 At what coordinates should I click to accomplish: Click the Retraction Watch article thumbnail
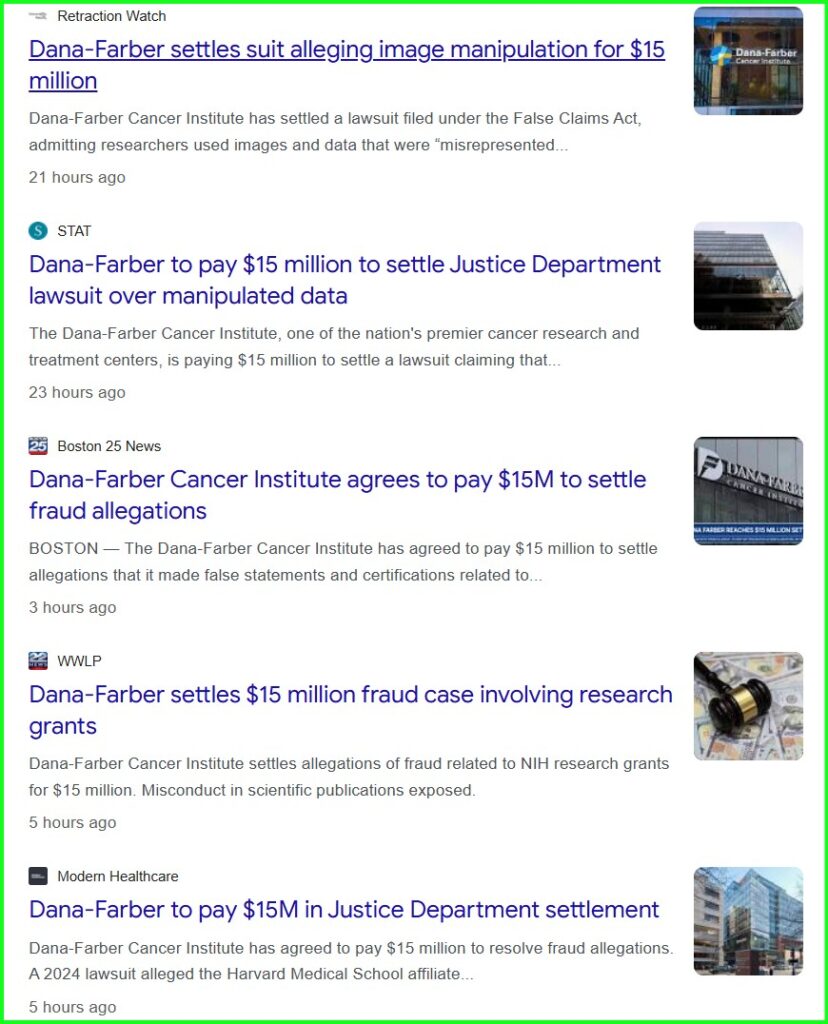click(x=748, y=61)
